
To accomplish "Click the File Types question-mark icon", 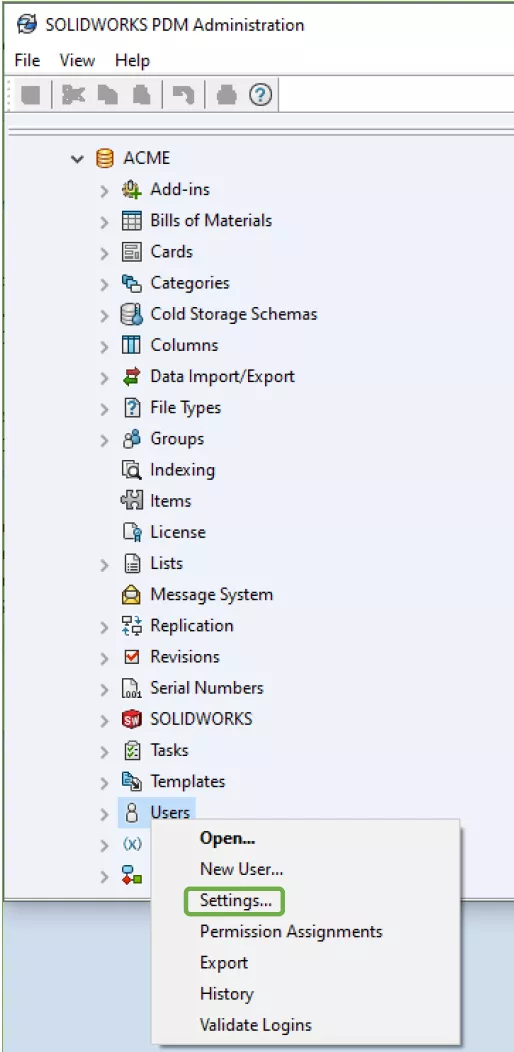I will click(x=132, y=407).
